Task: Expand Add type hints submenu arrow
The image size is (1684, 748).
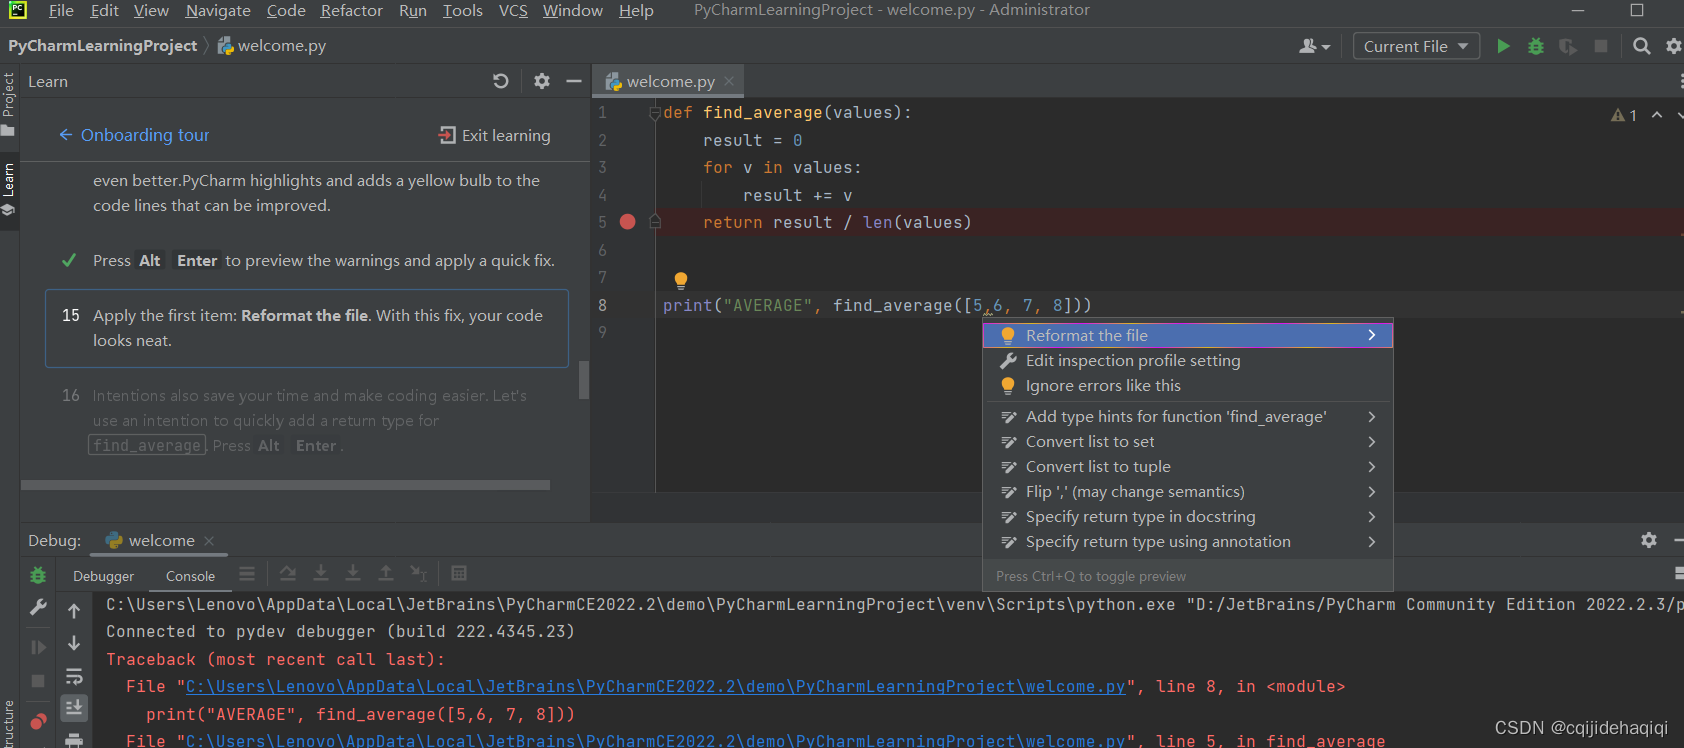Action: pos(1372,416)
